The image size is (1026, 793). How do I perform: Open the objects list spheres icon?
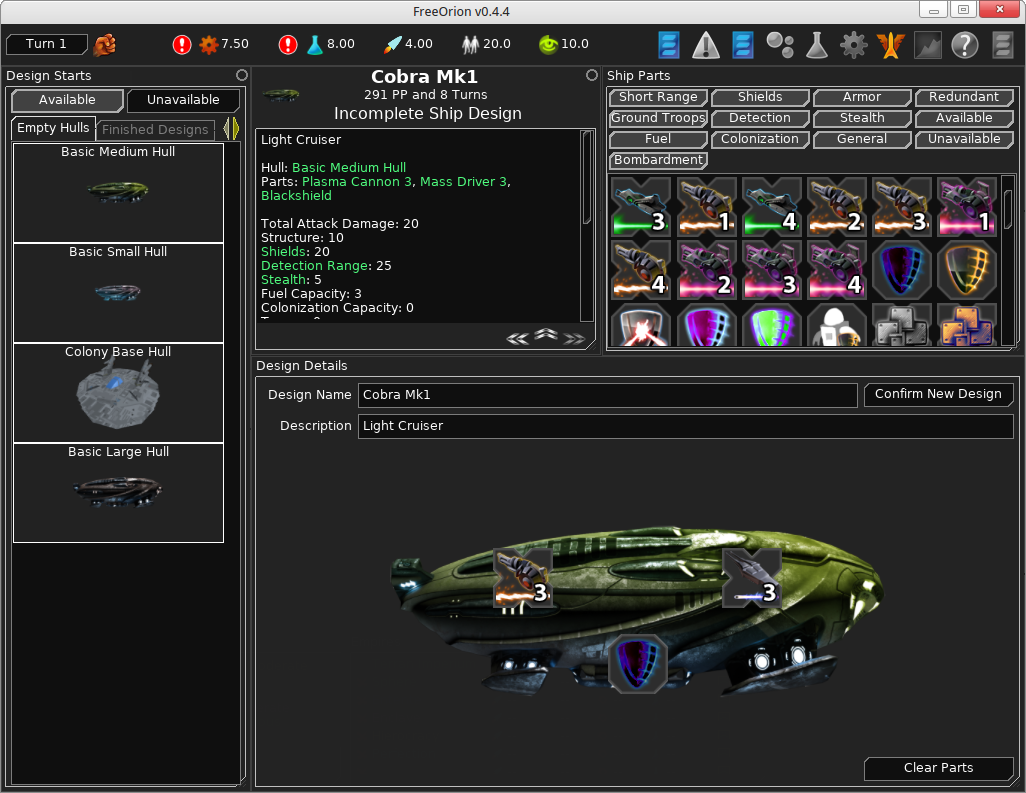click(780, 45)
